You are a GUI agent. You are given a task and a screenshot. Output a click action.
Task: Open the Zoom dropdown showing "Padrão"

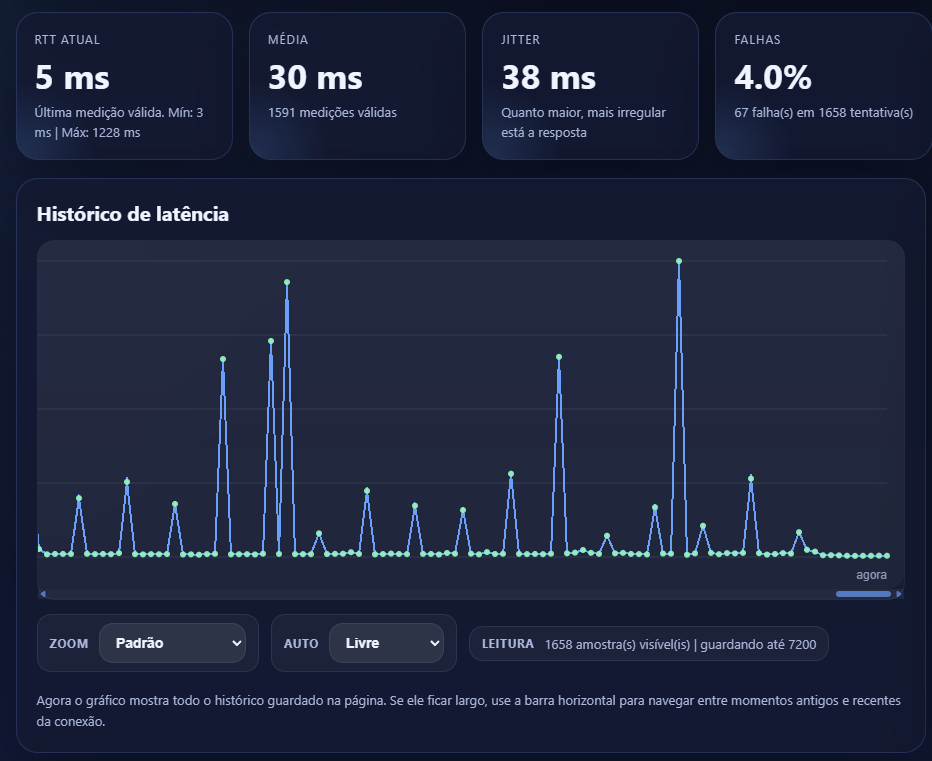172,643
